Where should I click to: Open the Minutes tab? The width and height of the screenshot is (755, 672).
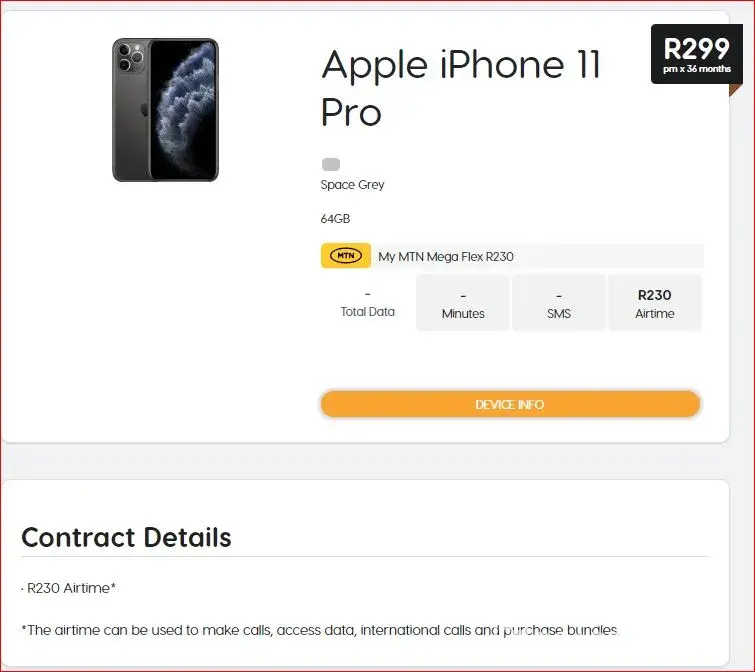point(463,304)
